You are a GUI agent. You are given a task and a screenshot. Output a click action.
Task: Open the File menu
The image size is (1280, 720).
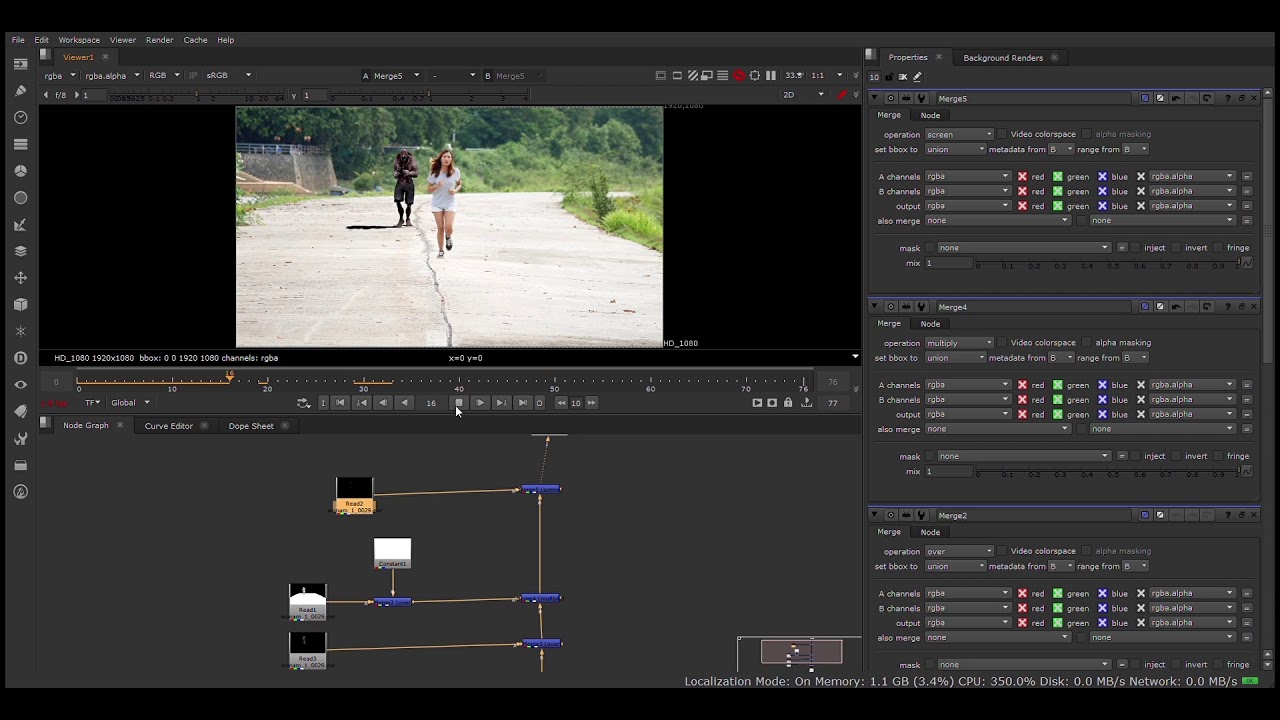click(x=18, y=40)
